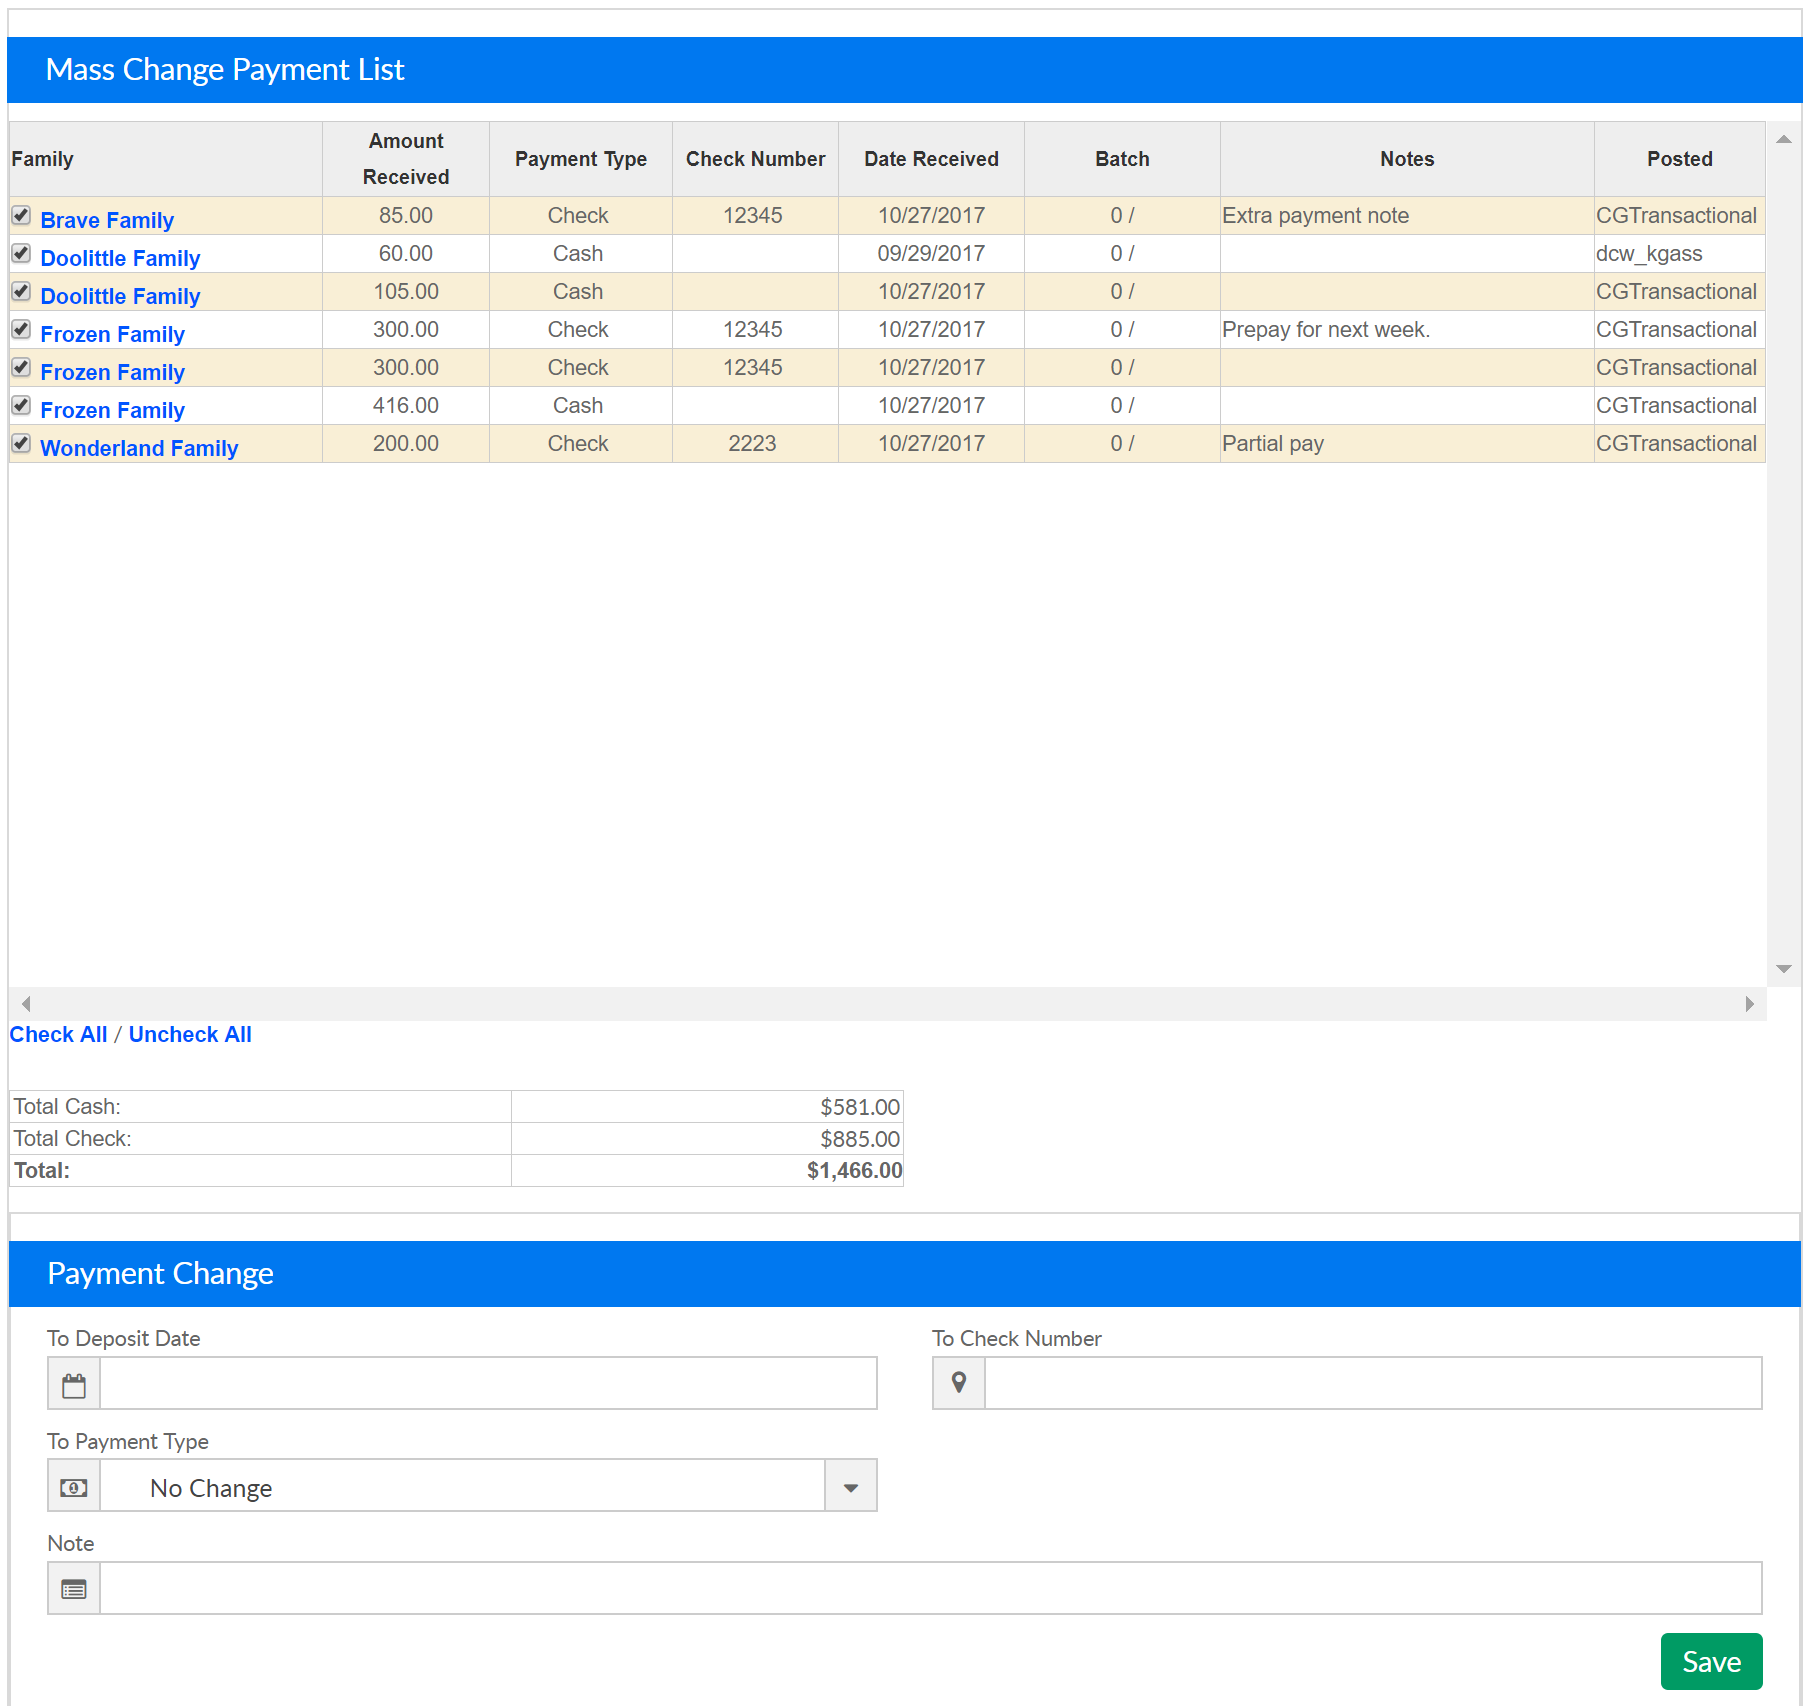The image size is (1810, 1706).
Task: Click the scroll down arrow of payment list
Action: [1783, 969]
